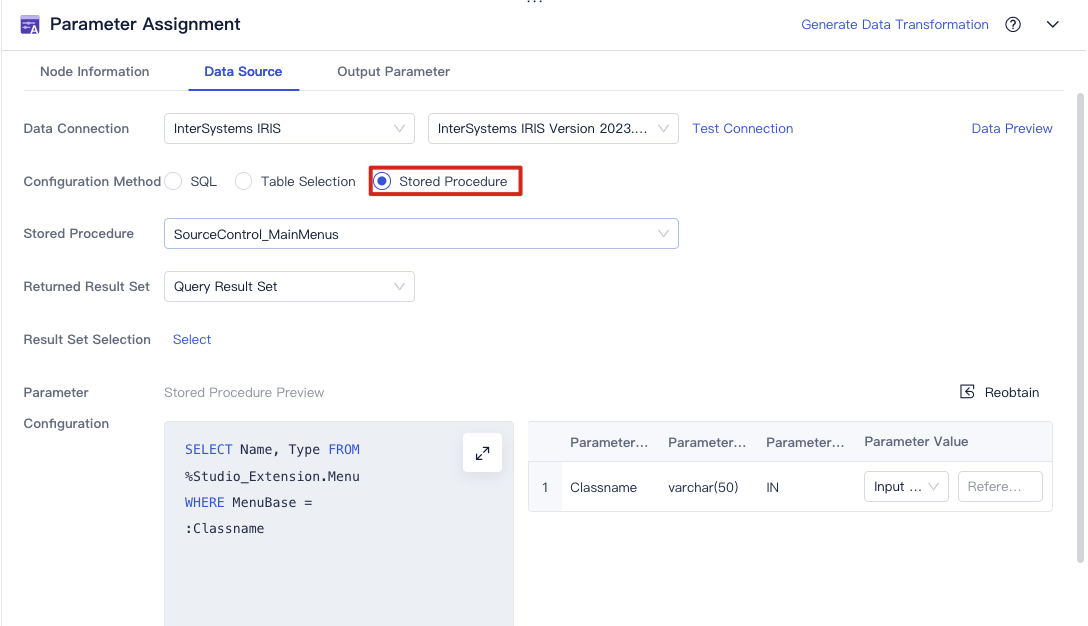Click the Parameter Value column header
The width and height of the screenshot is (1088, 626).
point(916,441)
